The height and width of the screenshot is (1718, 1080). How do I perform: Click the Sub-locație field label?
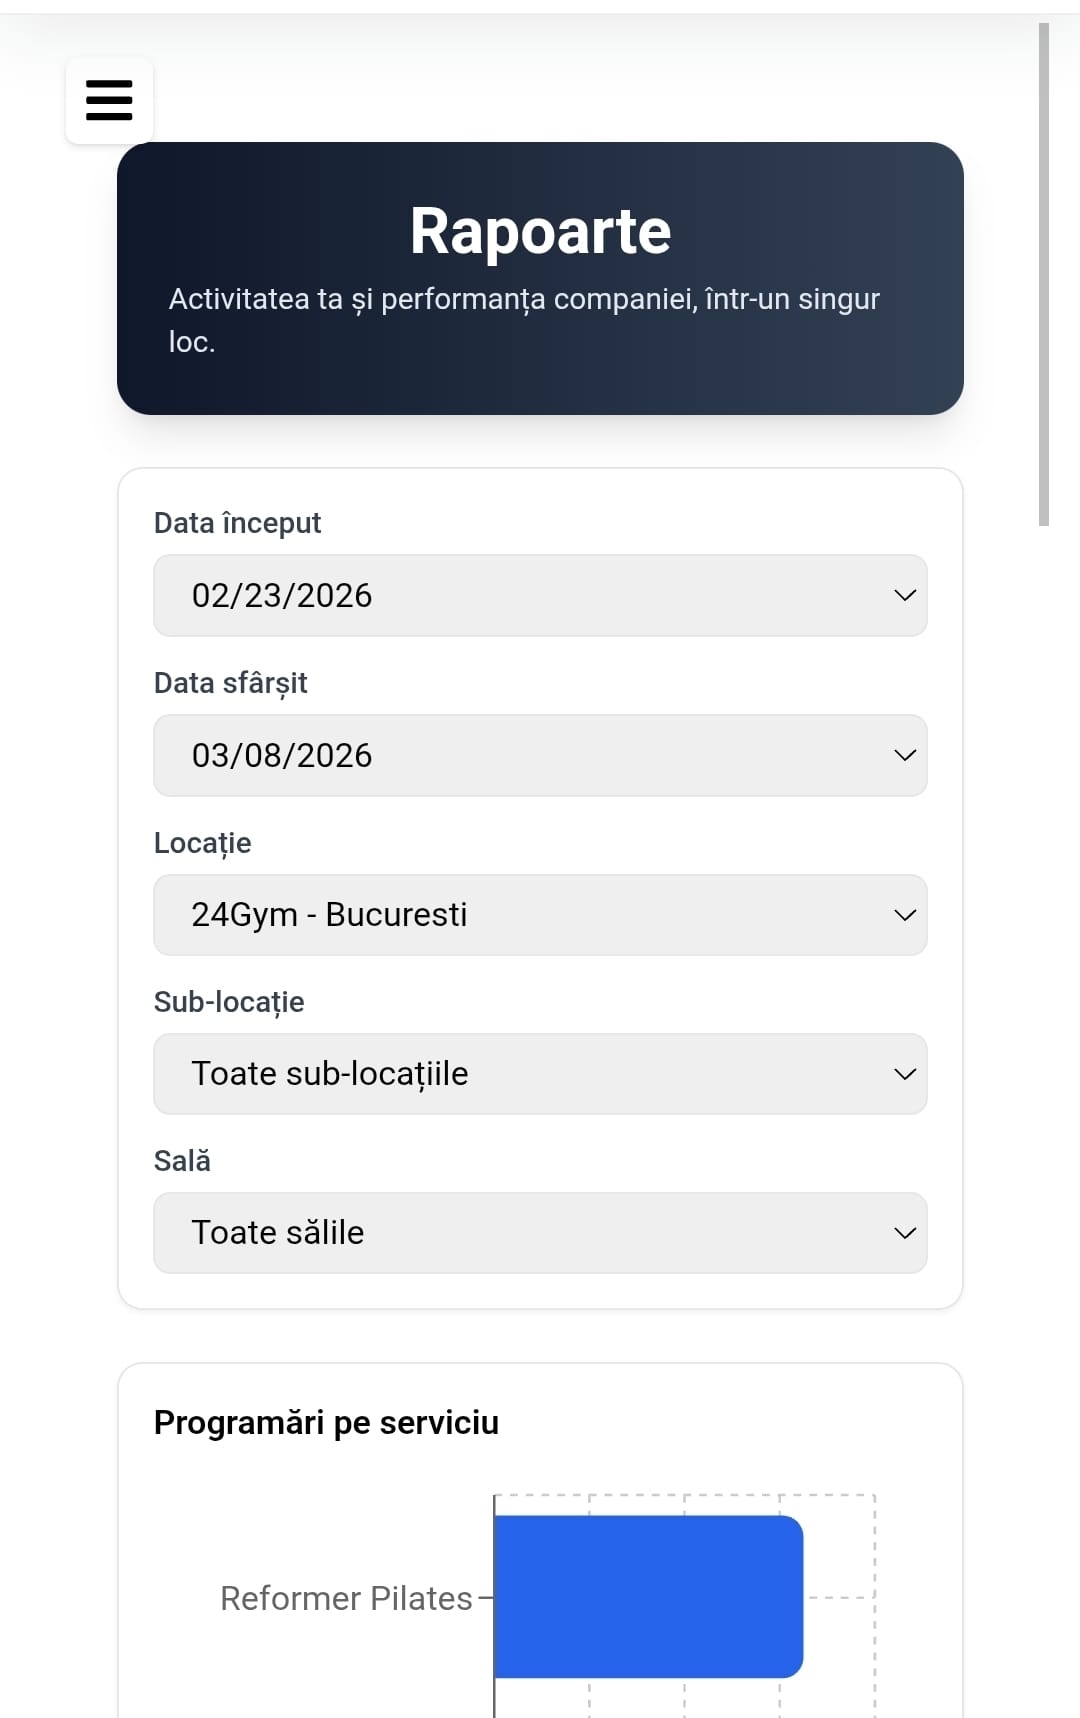coord(229,1002)
